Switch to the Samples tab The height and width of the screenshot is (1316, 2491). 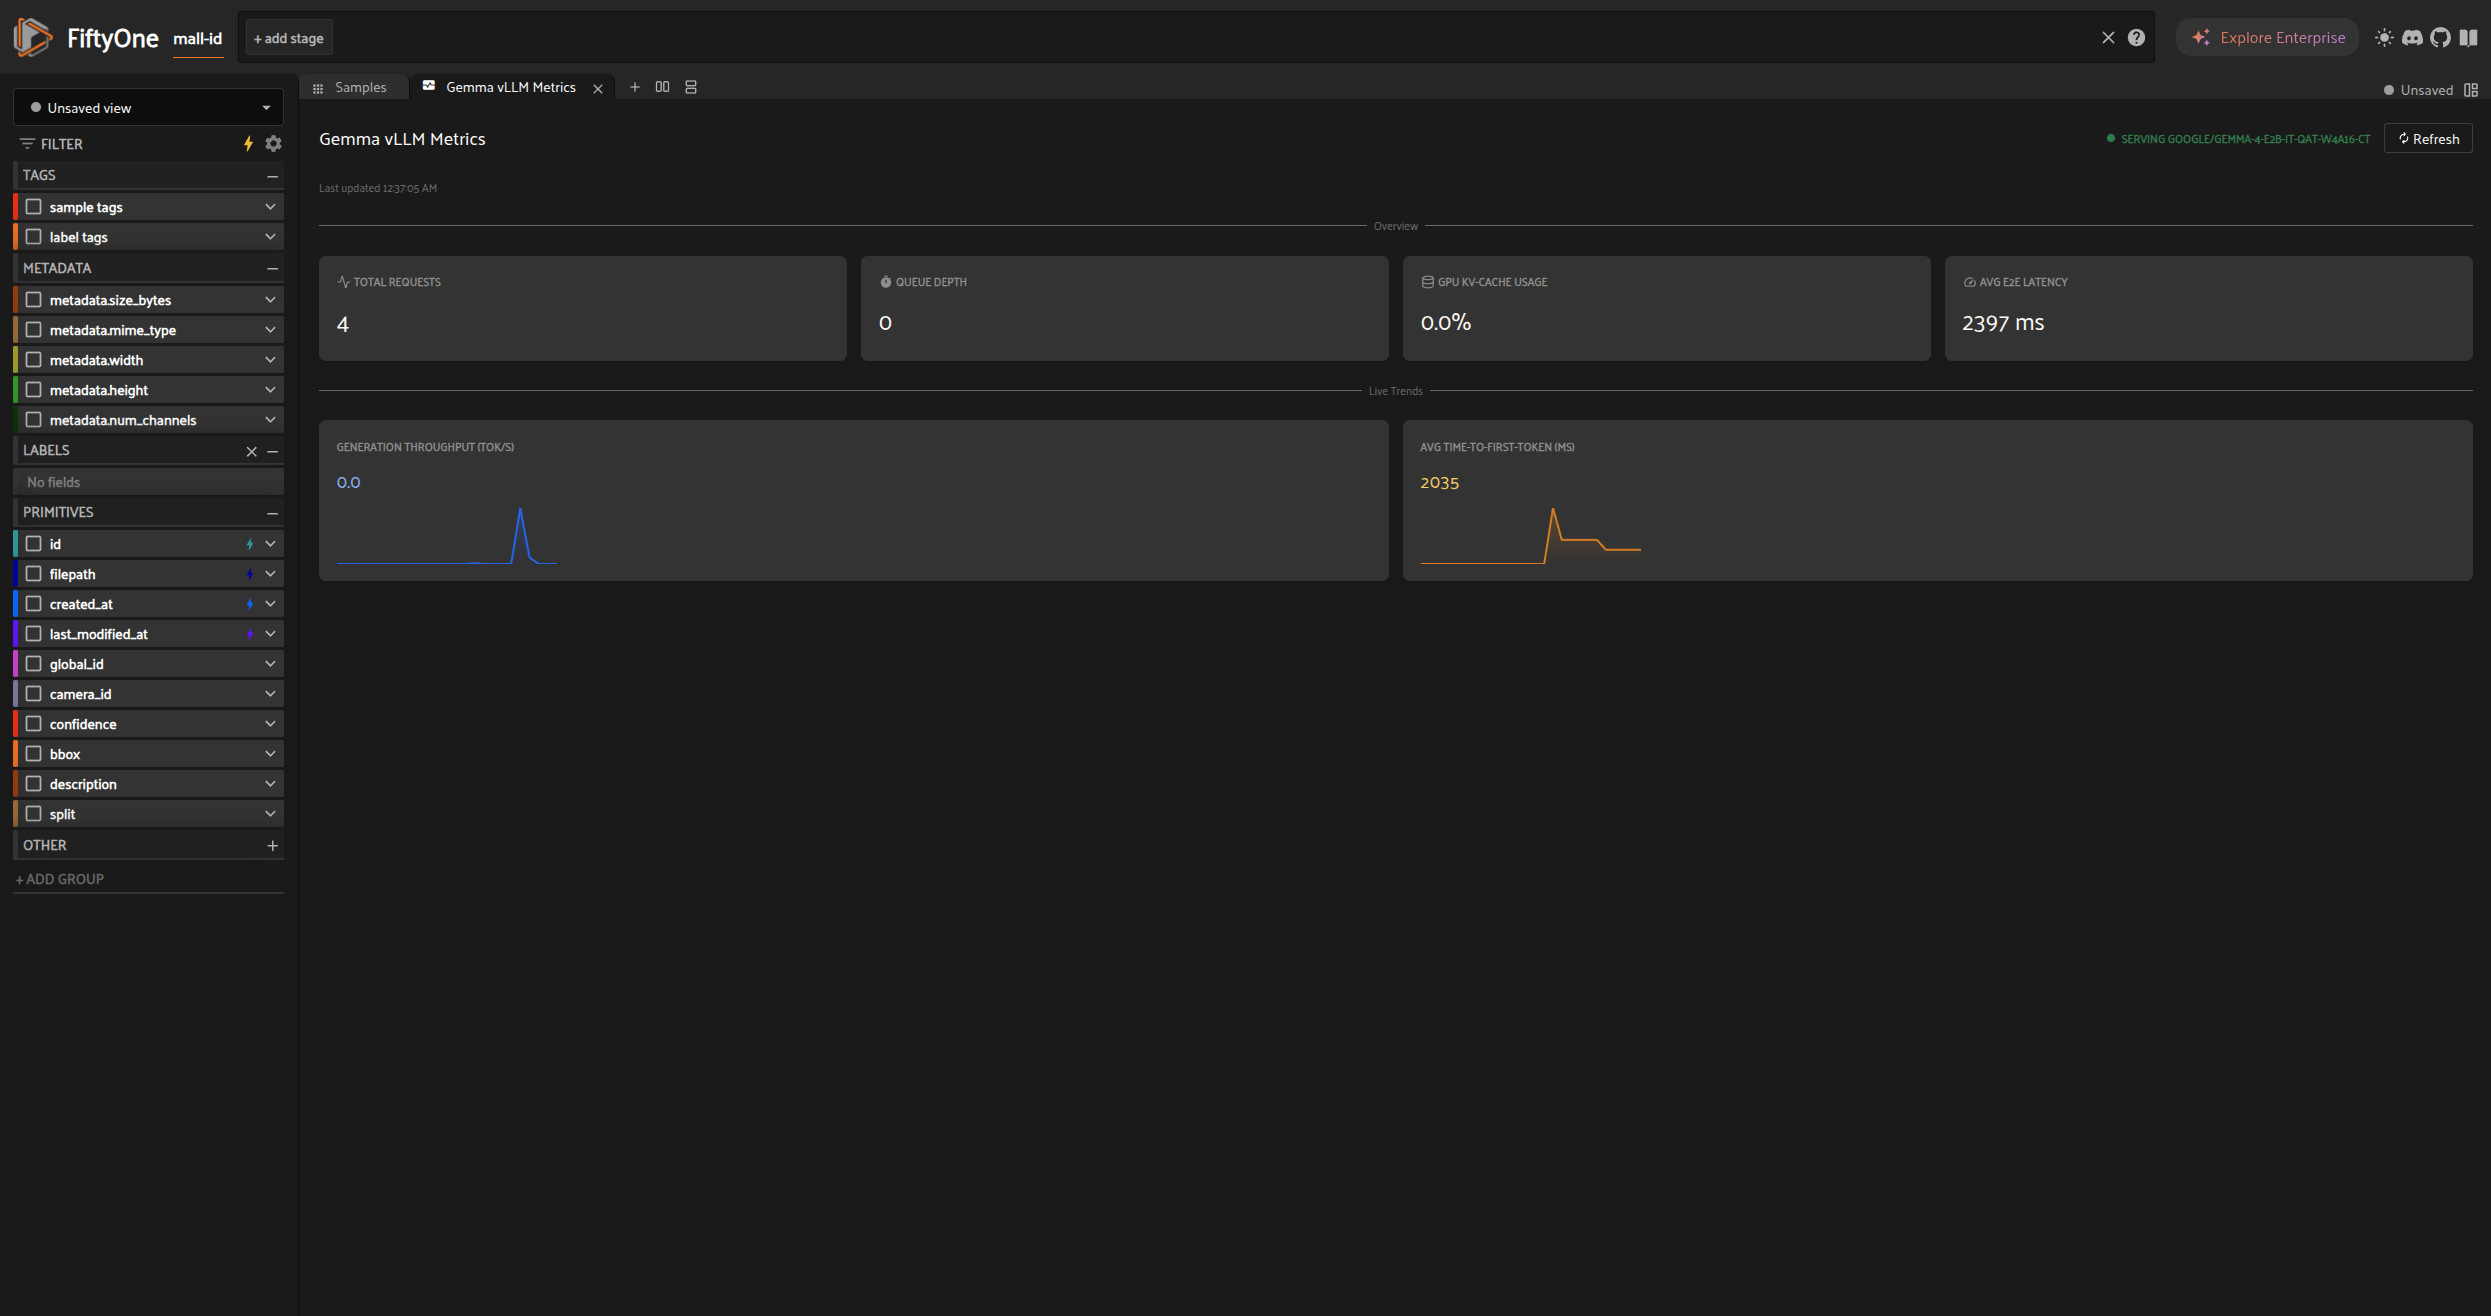pos(353,87)
